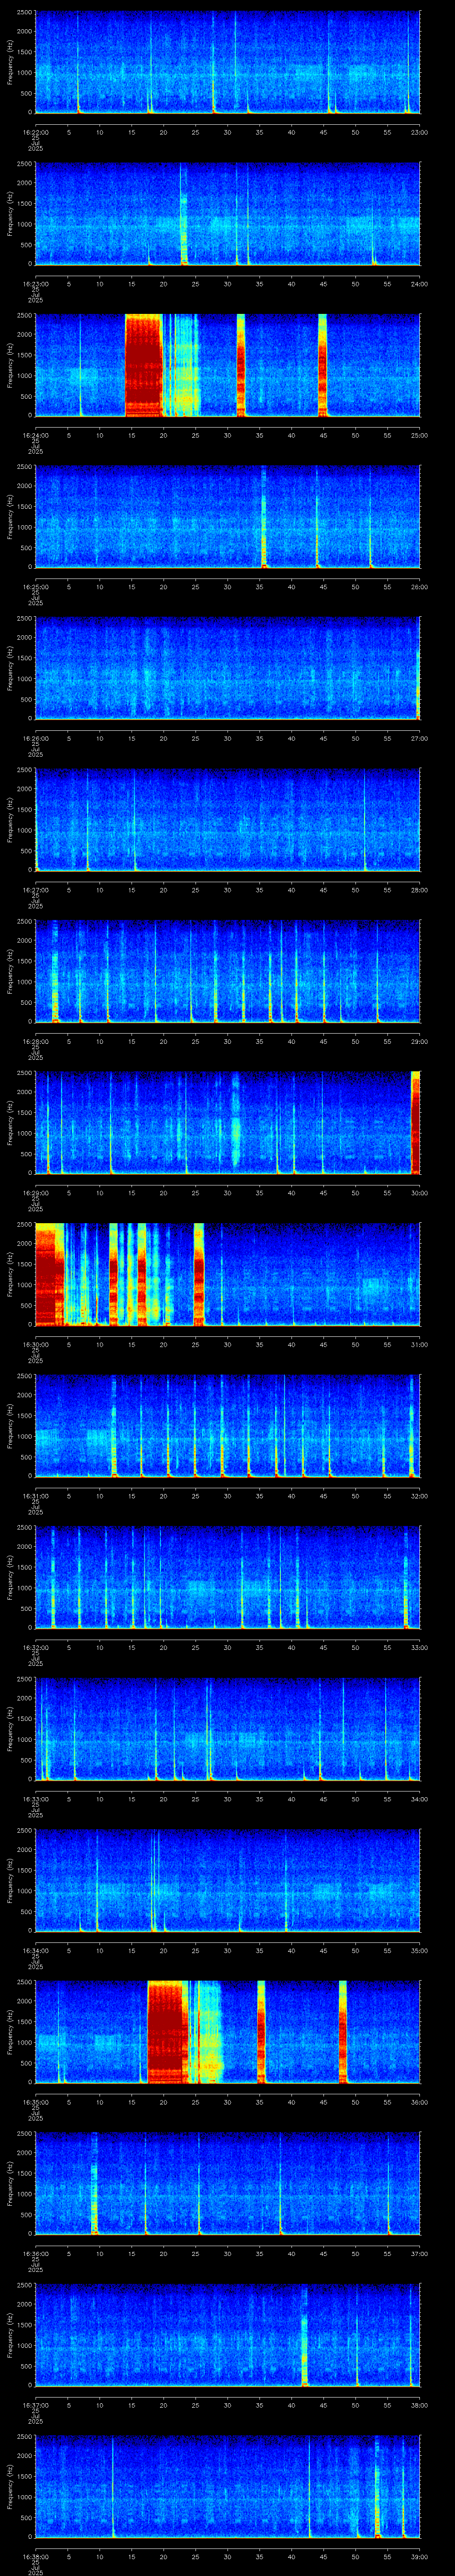
Task: Select the 26:00 end time label
Action: (419, 587)
